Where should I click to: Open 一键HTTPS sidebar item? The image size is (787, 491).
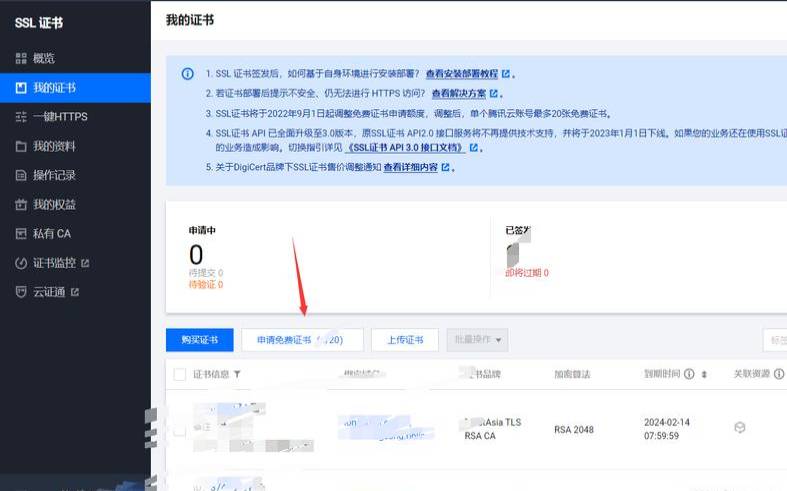coord(75,117)
